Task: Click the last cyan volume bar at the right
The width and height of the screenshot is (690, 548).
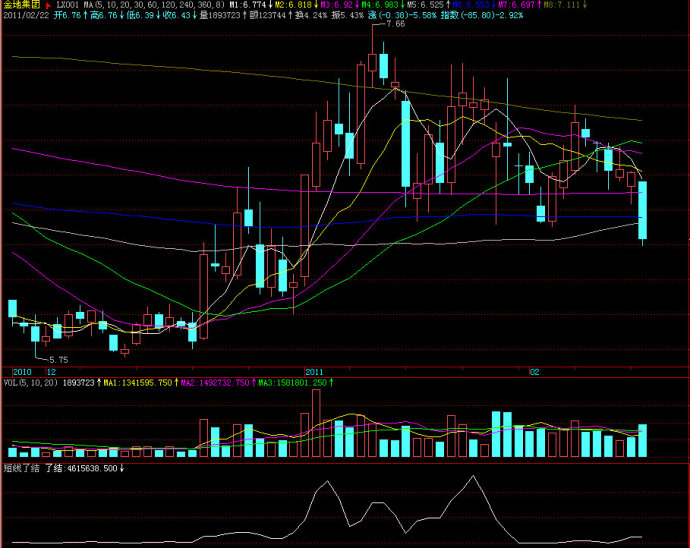Action: (642, 441)
